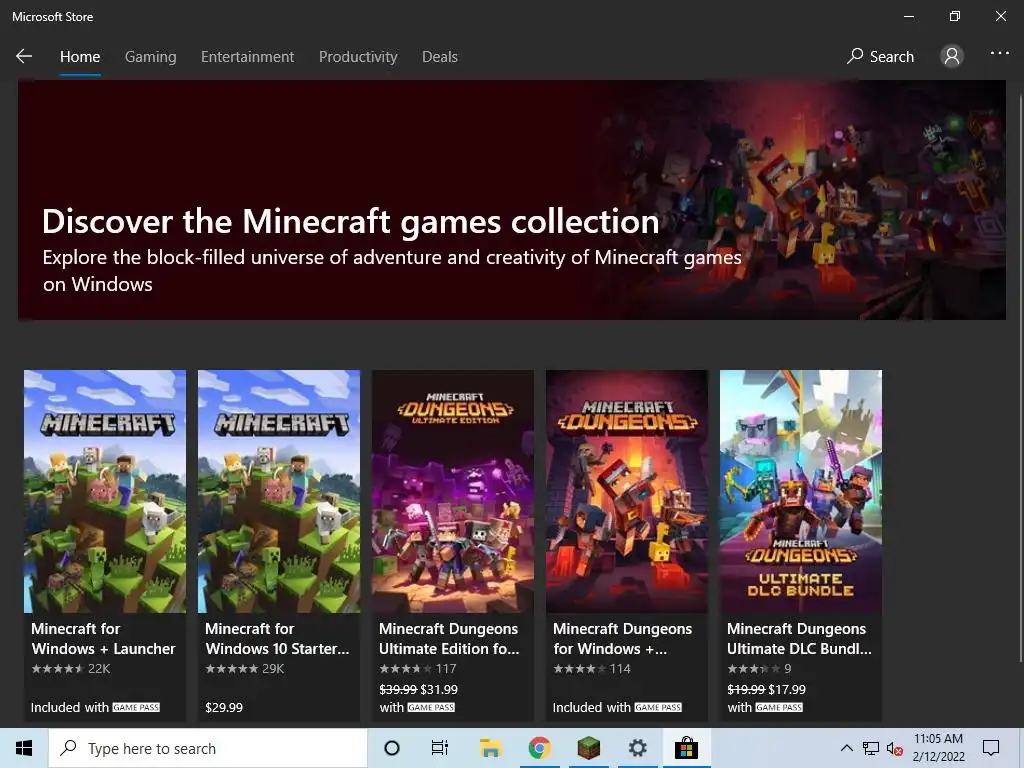Open the account profile icon
Viewport: 1024px width, 768px height.
pos(952,56)
